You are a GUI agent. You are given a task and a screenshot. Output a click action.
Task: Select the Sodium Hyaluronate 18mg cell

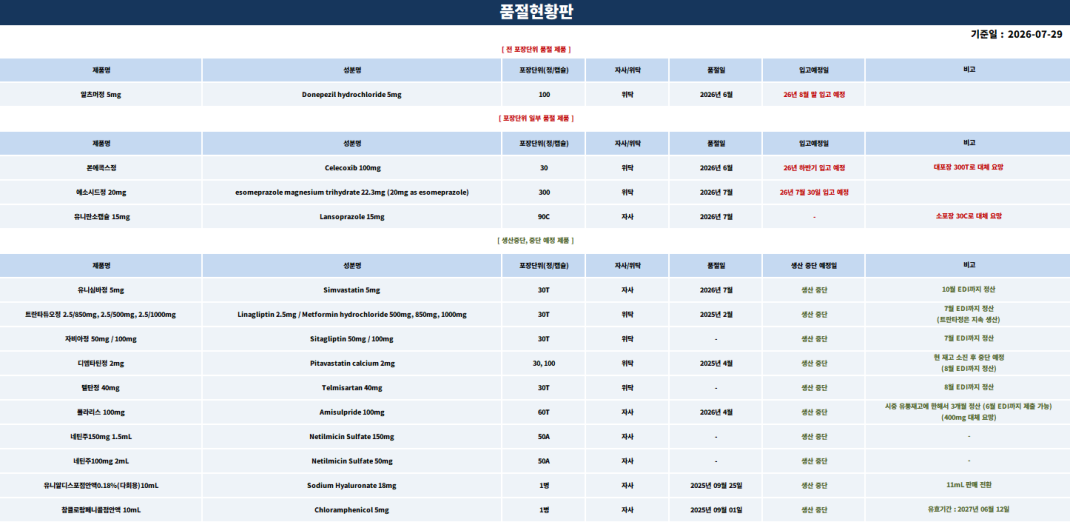coord(351,486)
